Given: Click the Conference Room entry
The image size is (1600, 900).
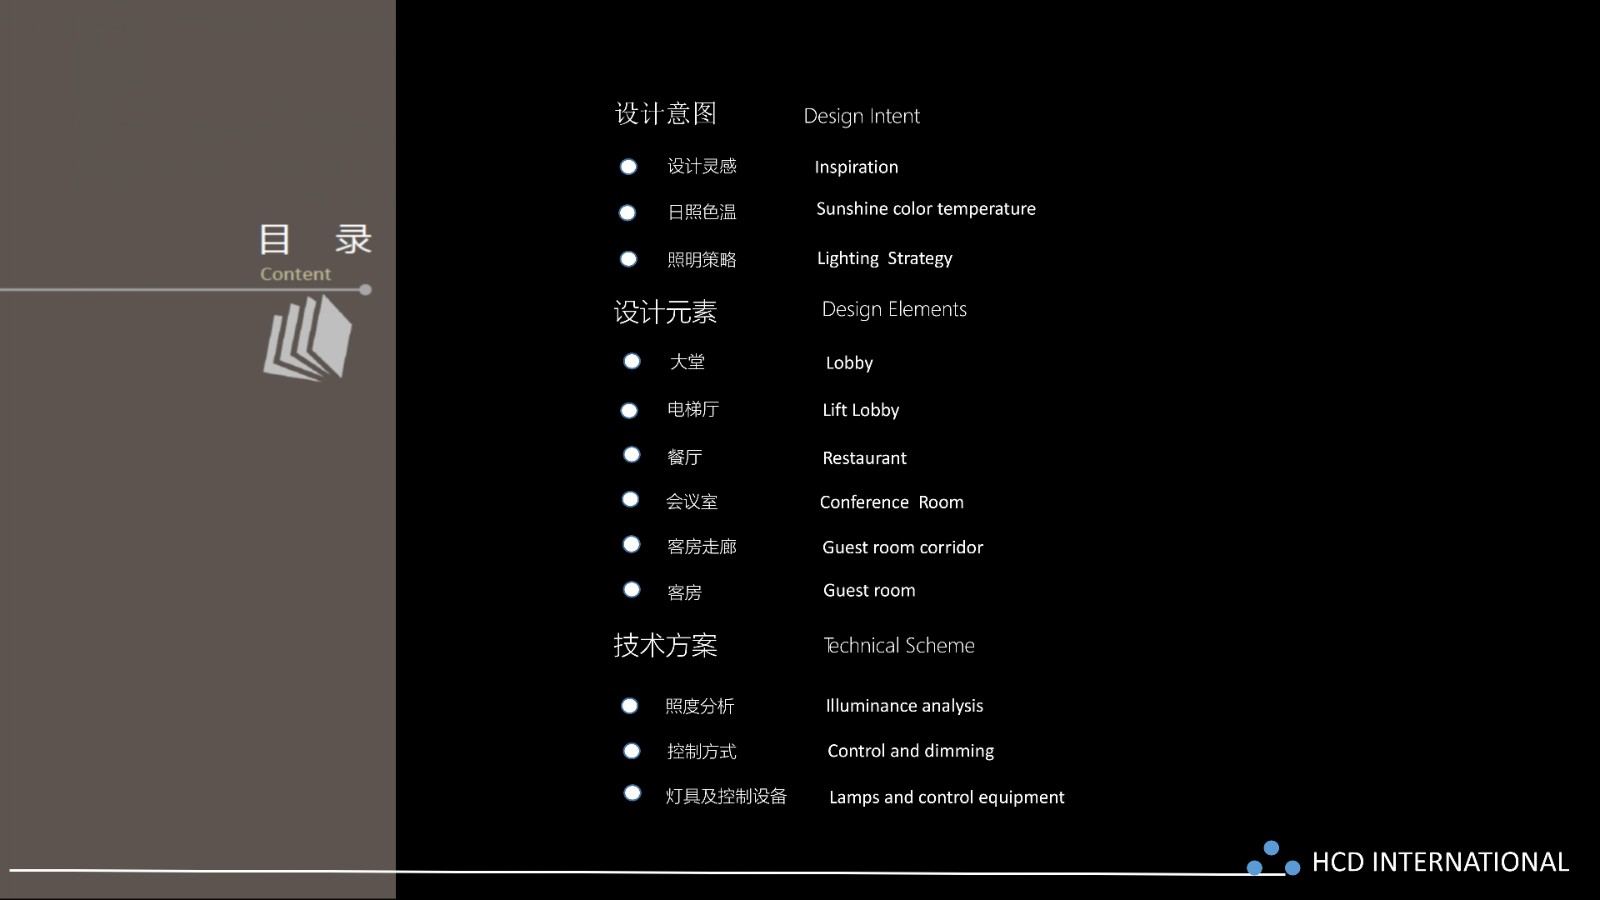Looking at the screenshot, I should point(892,502).
